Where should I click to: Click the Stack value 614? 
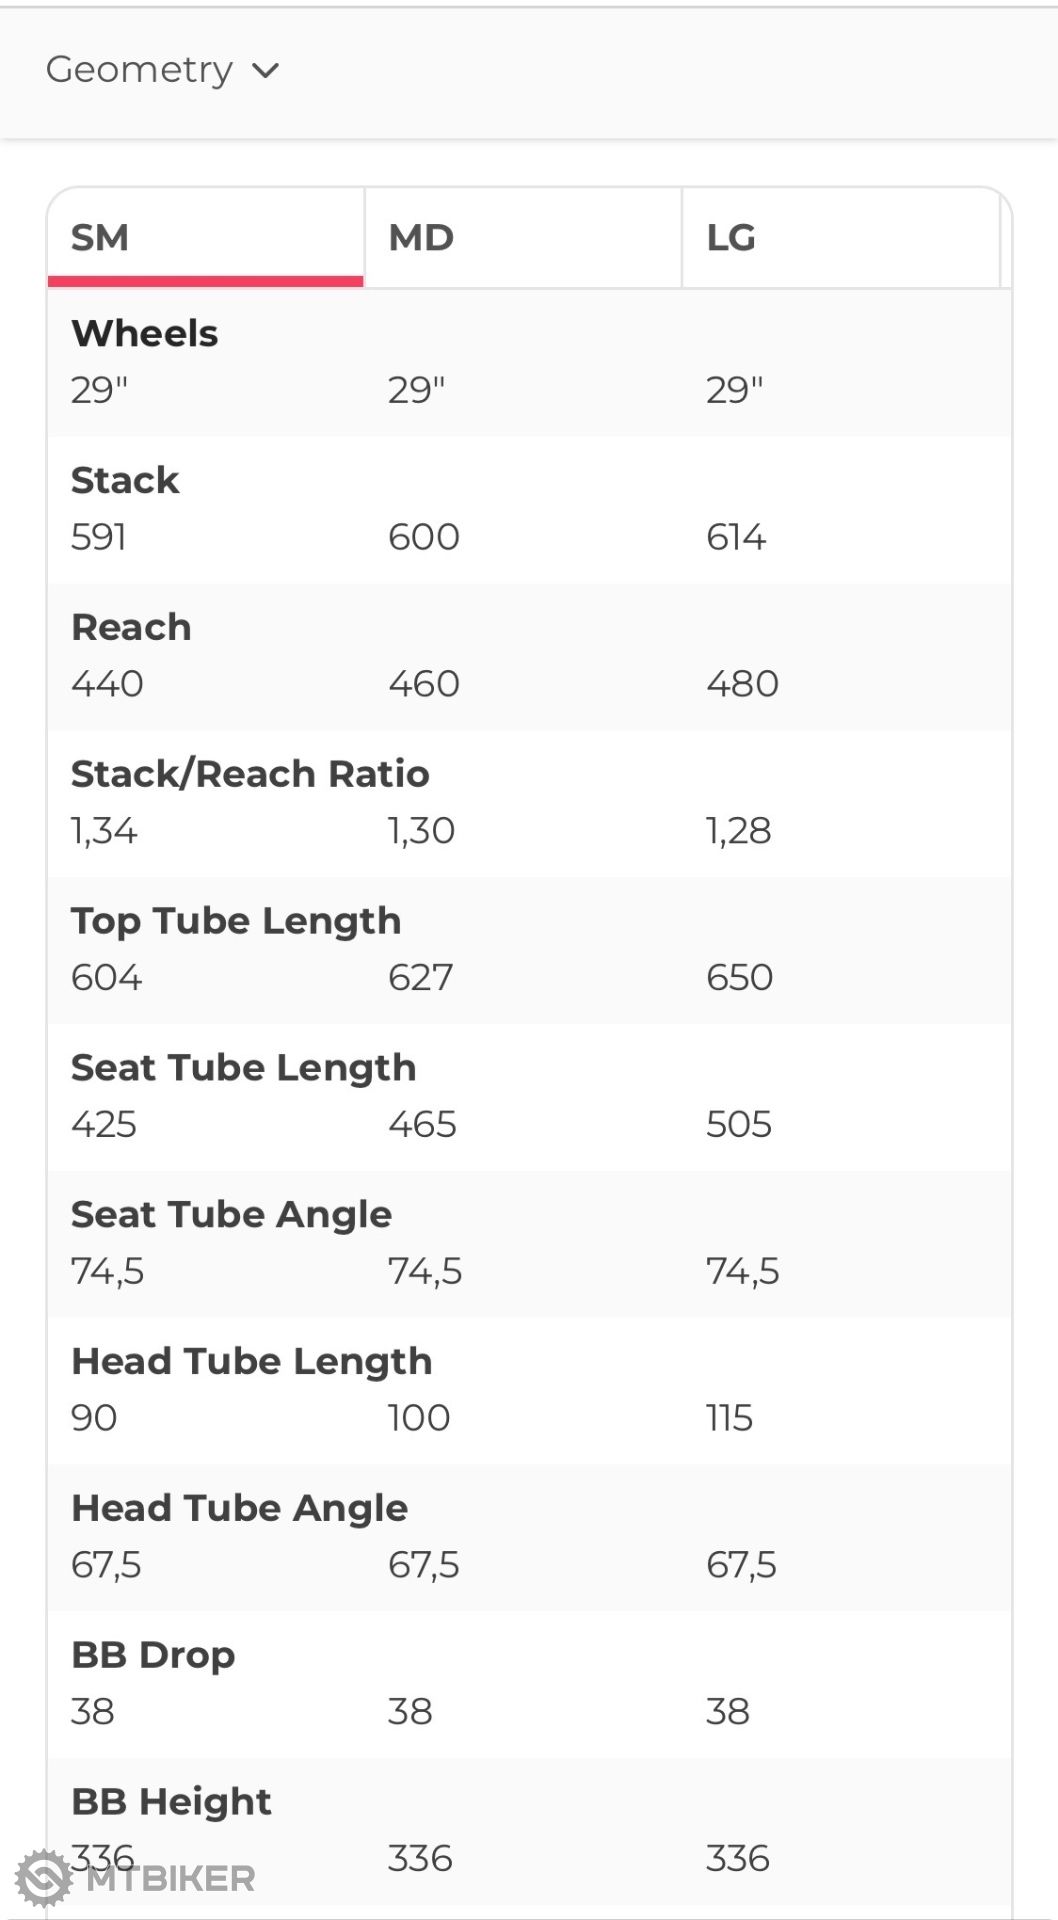tap(736, 538)
